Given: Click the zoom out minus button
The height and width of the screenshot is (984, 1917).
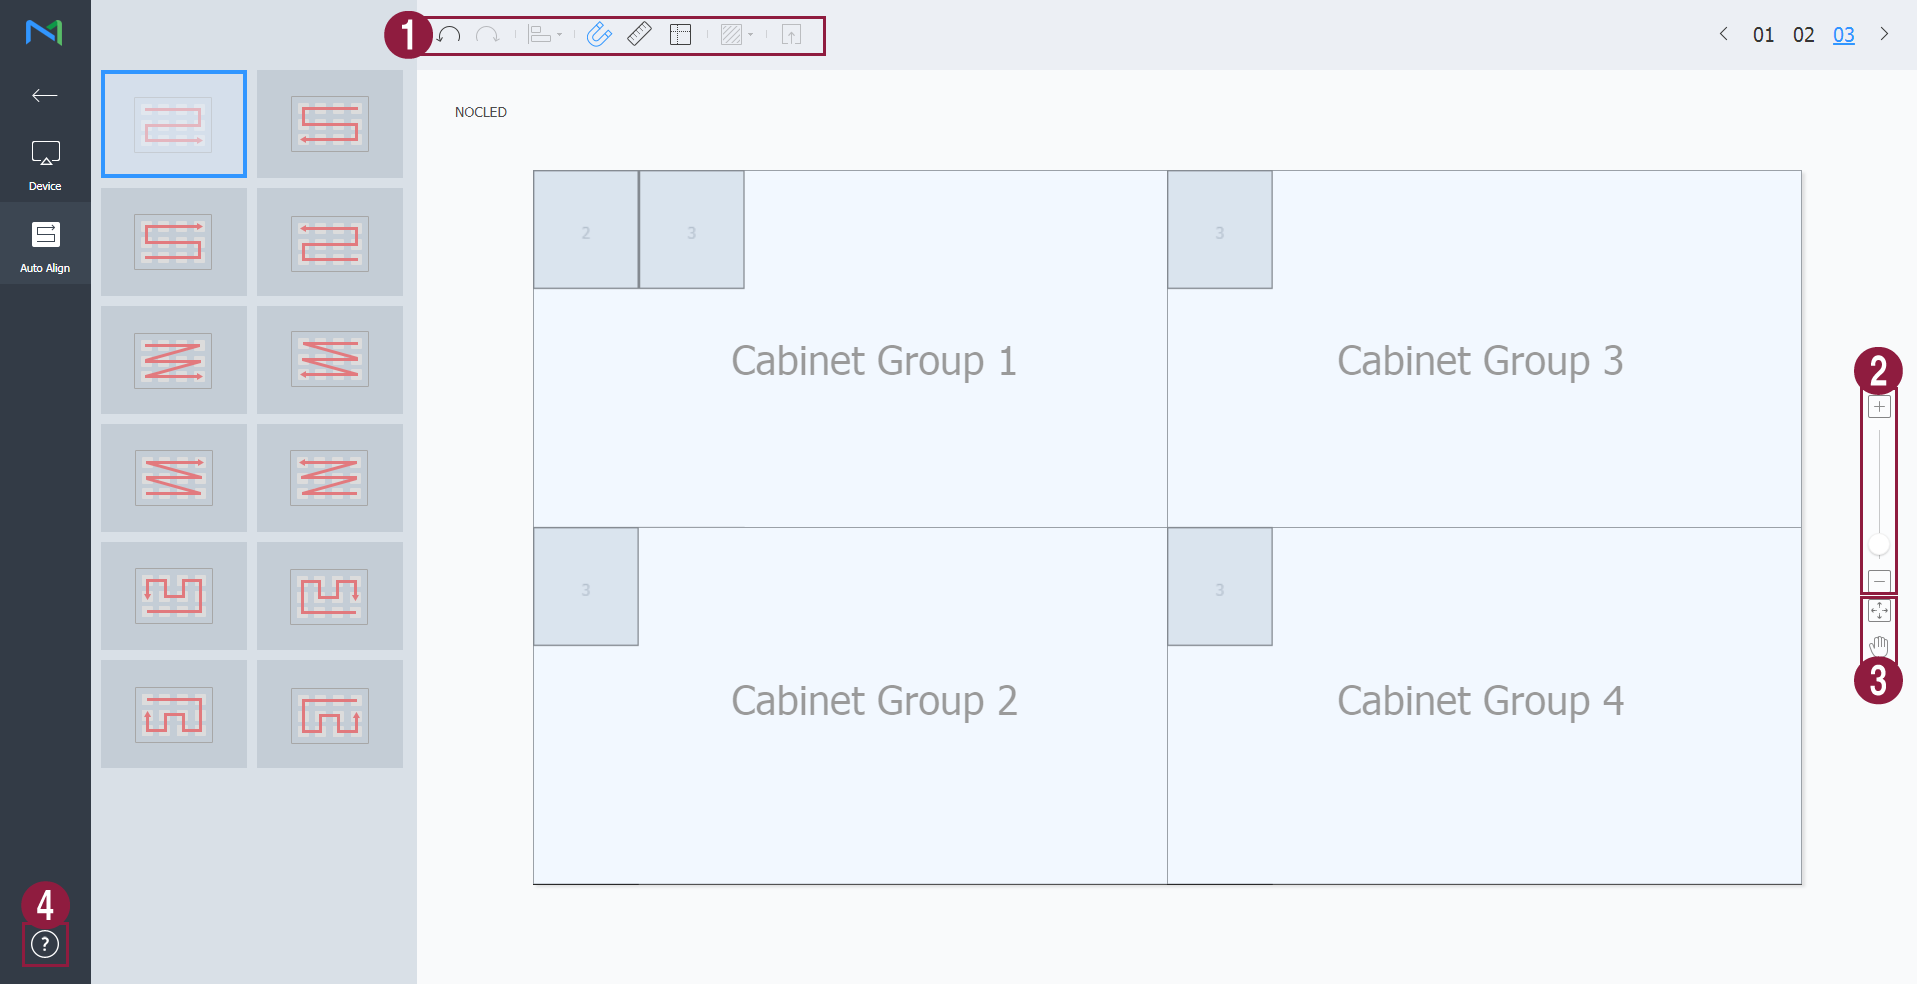Looking at the screenshot, I should 1879,581.
